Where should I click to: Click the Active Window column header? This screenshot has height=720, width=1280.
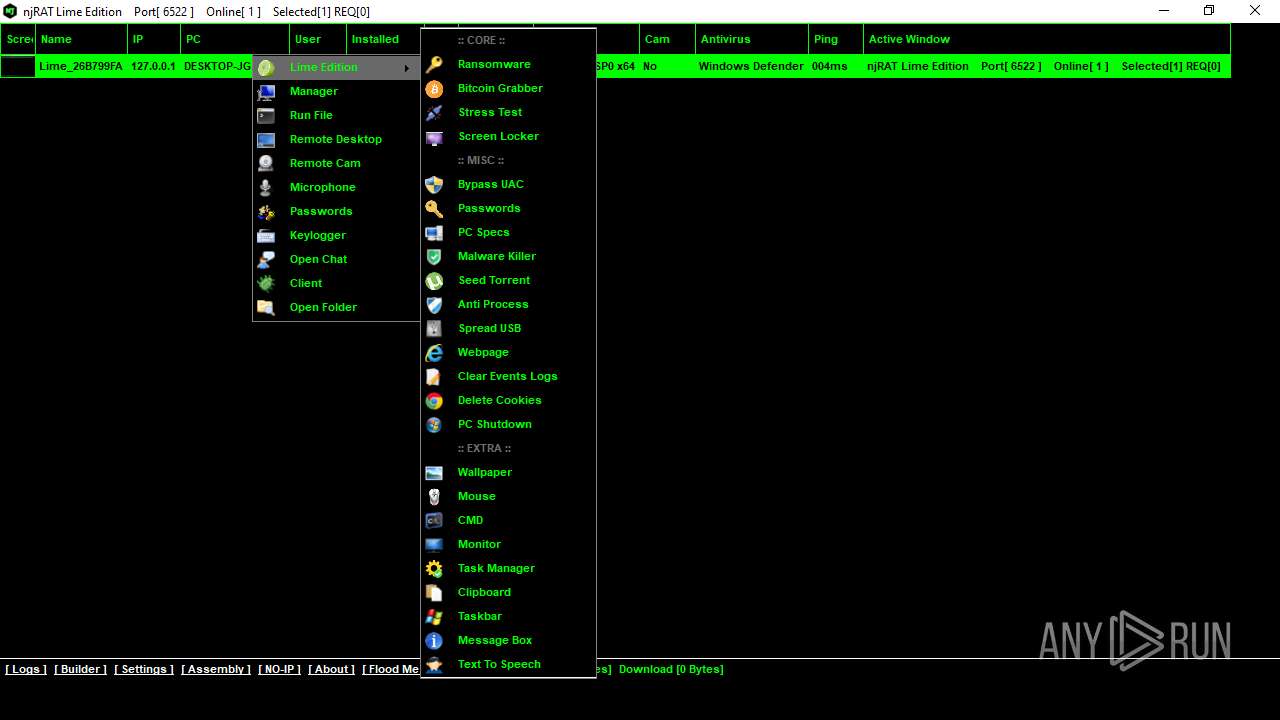click(1047, 39)
